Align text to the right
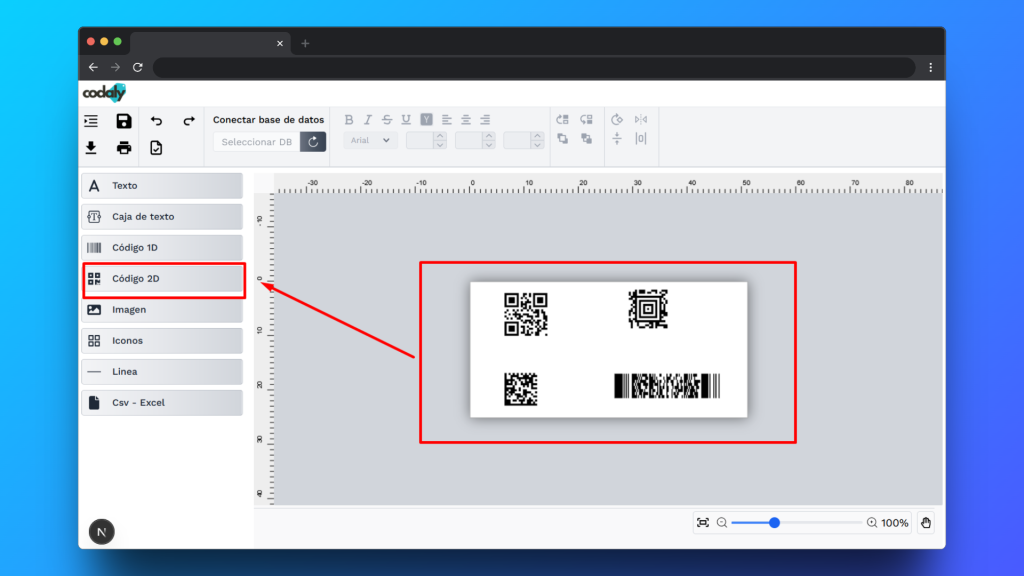 (485, 120)
